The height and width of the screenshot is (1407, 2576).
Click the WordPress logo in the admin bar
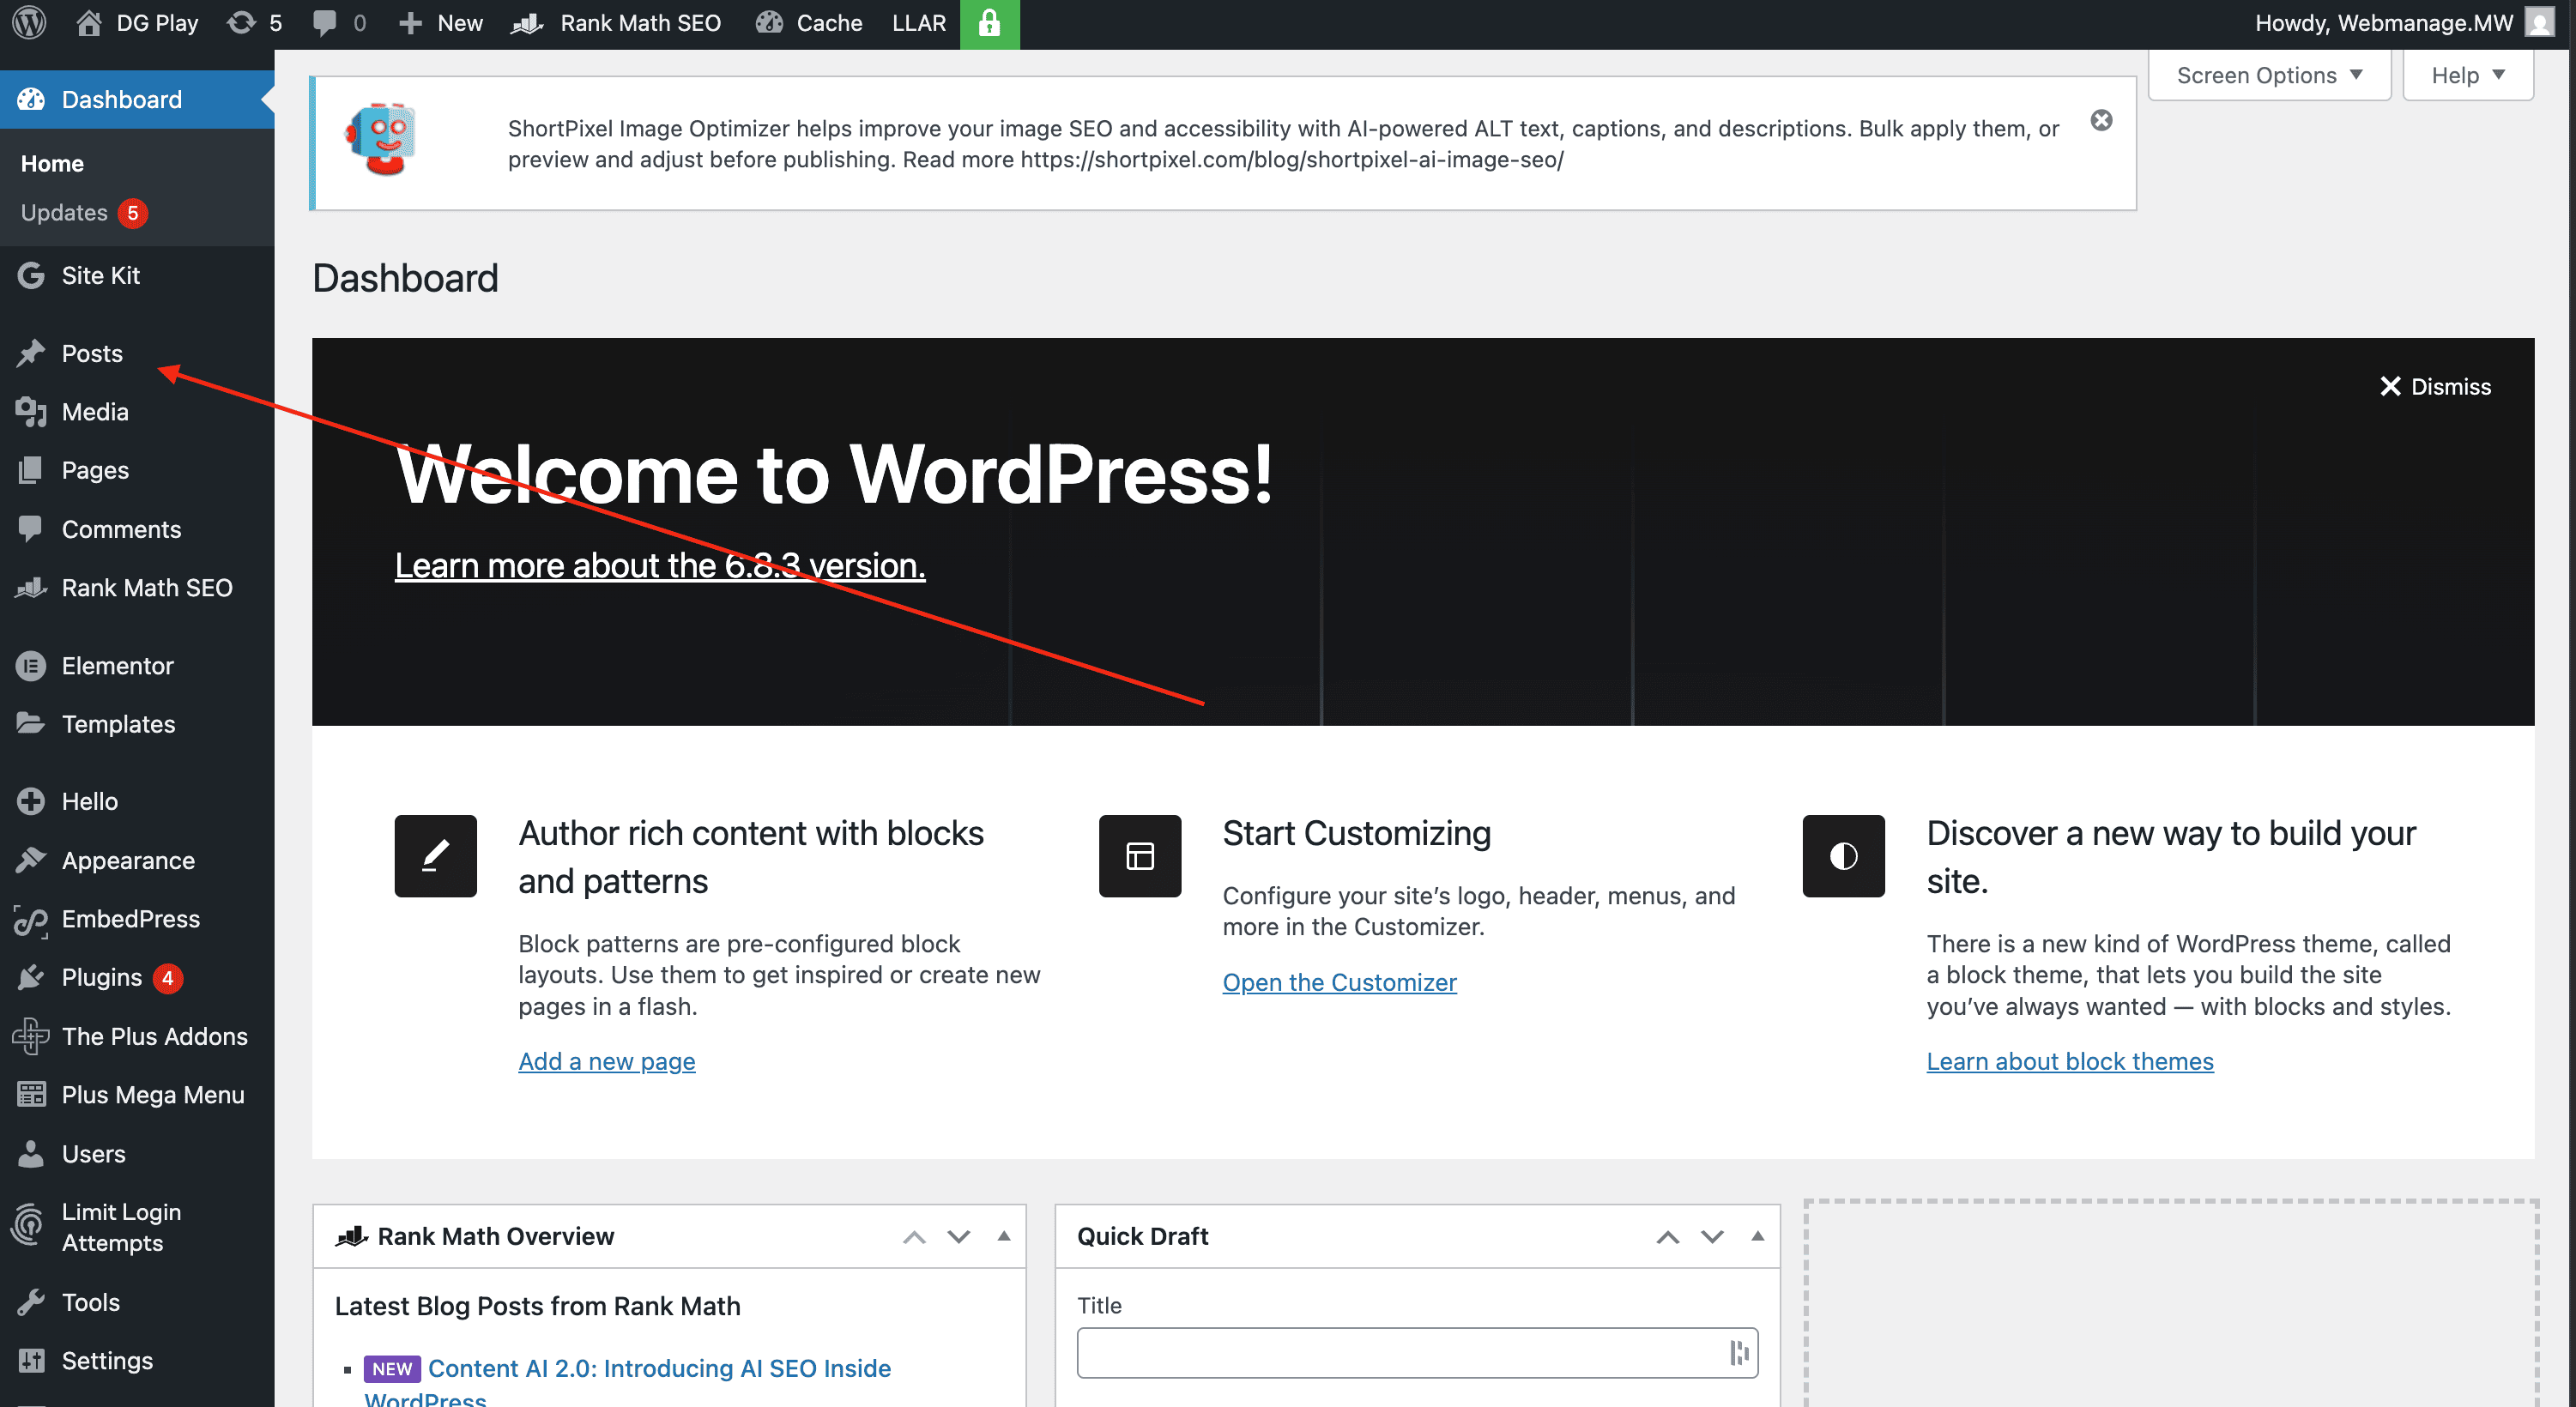tap(27, 22)
